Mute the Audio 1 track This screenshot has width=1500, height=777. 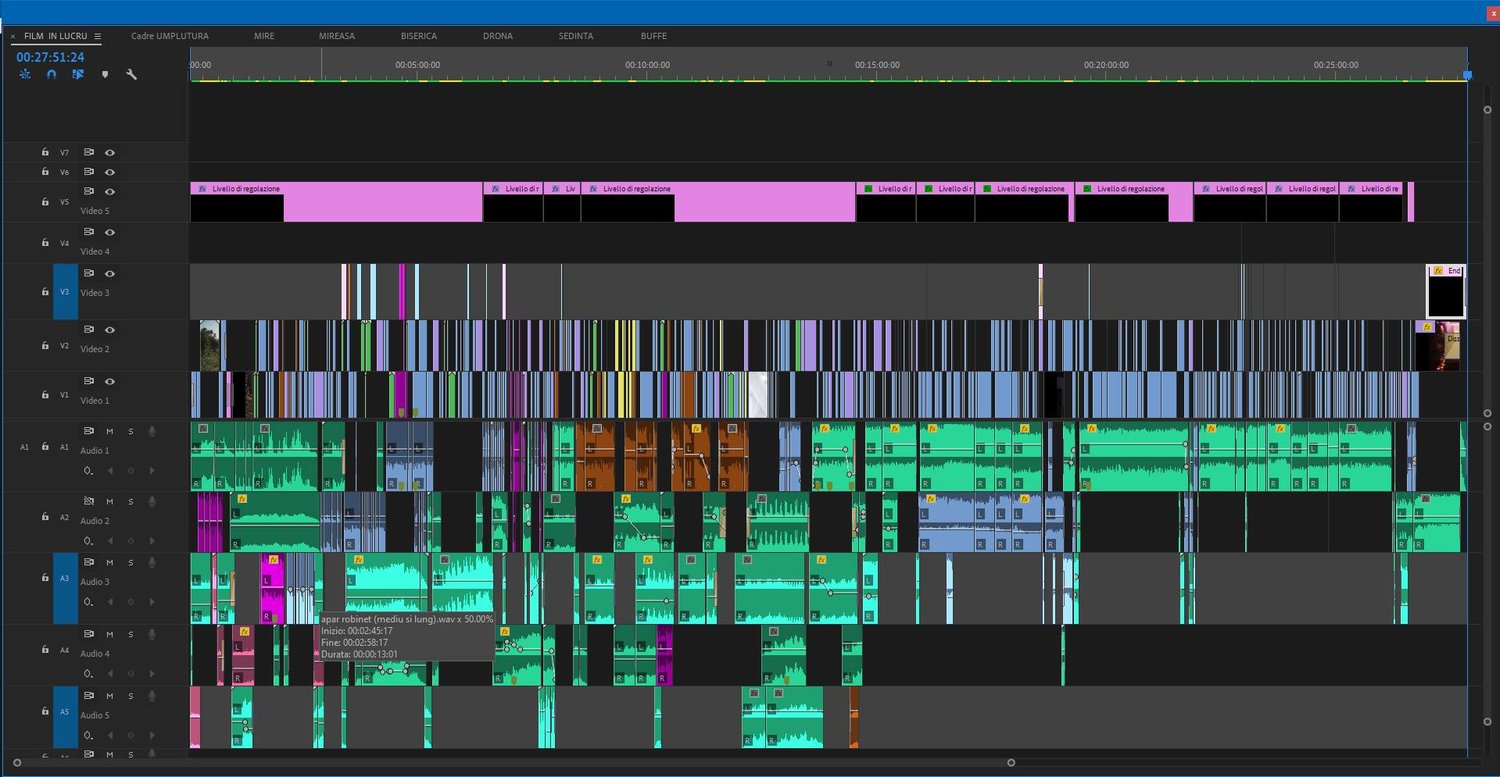click(x=110, y=431)
